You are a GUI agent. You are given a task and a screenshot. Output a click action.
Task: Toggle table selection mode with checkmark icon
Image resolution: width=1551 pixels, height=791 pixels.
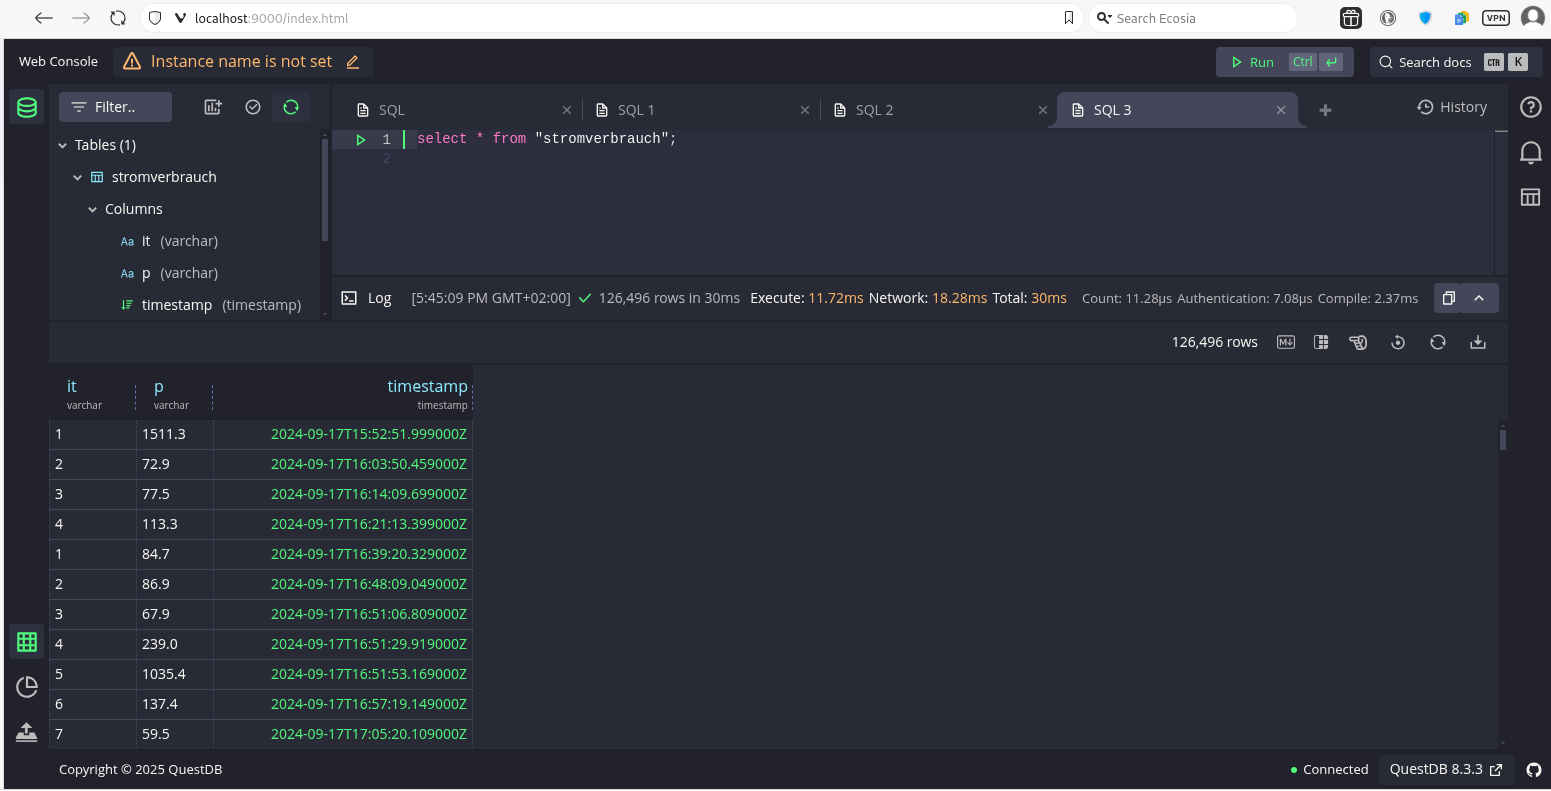[x=253, y=107]
